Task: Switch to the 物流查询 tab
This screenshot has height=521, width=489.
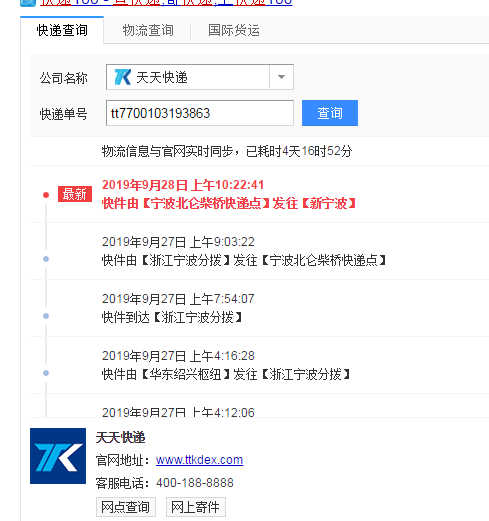Action: (x=148, y=30)
